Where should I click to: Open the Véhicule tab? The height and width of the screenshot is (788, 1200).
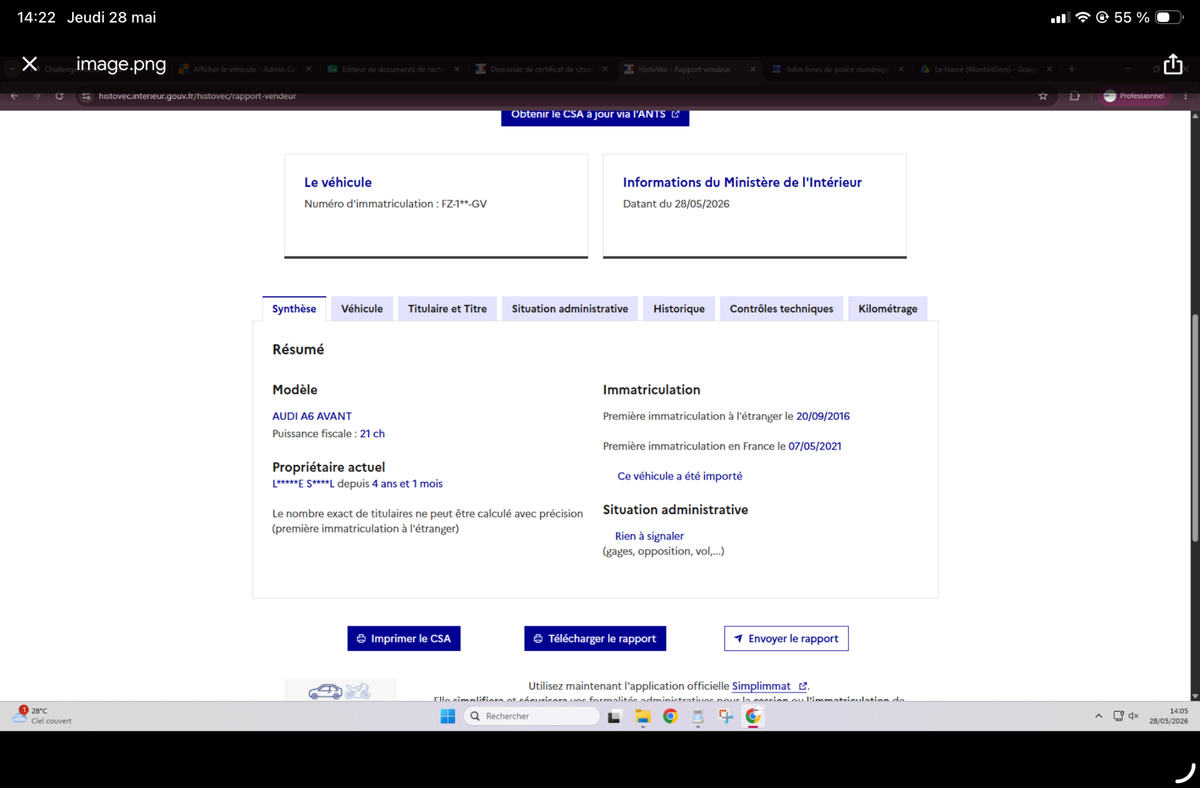[x=362, y=308]
